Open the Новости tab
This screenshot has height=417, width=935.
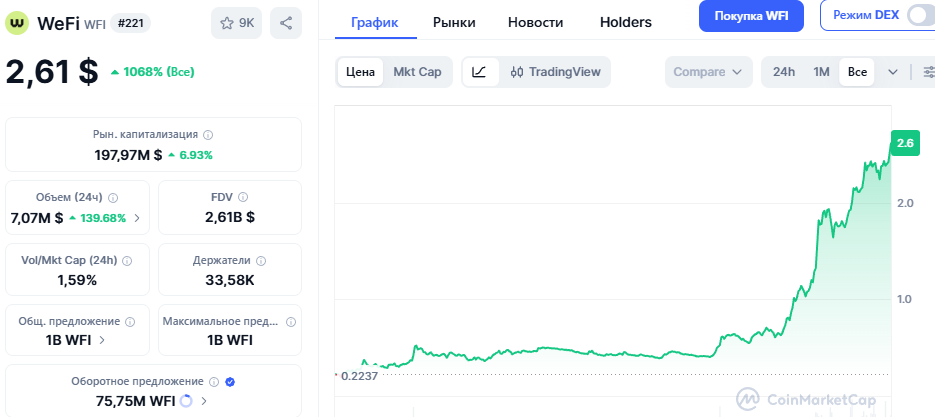coord(535,23)
